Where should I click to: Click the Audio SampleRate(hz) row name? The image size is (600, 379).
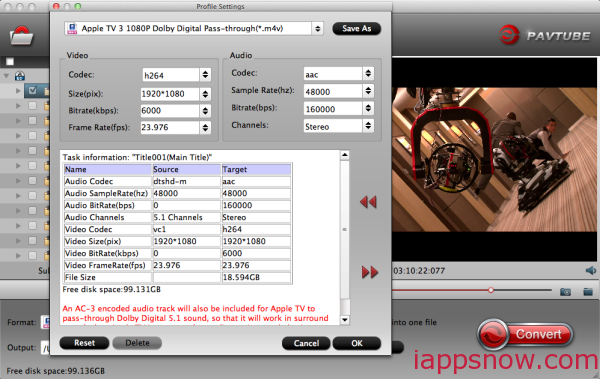point(108,193)
